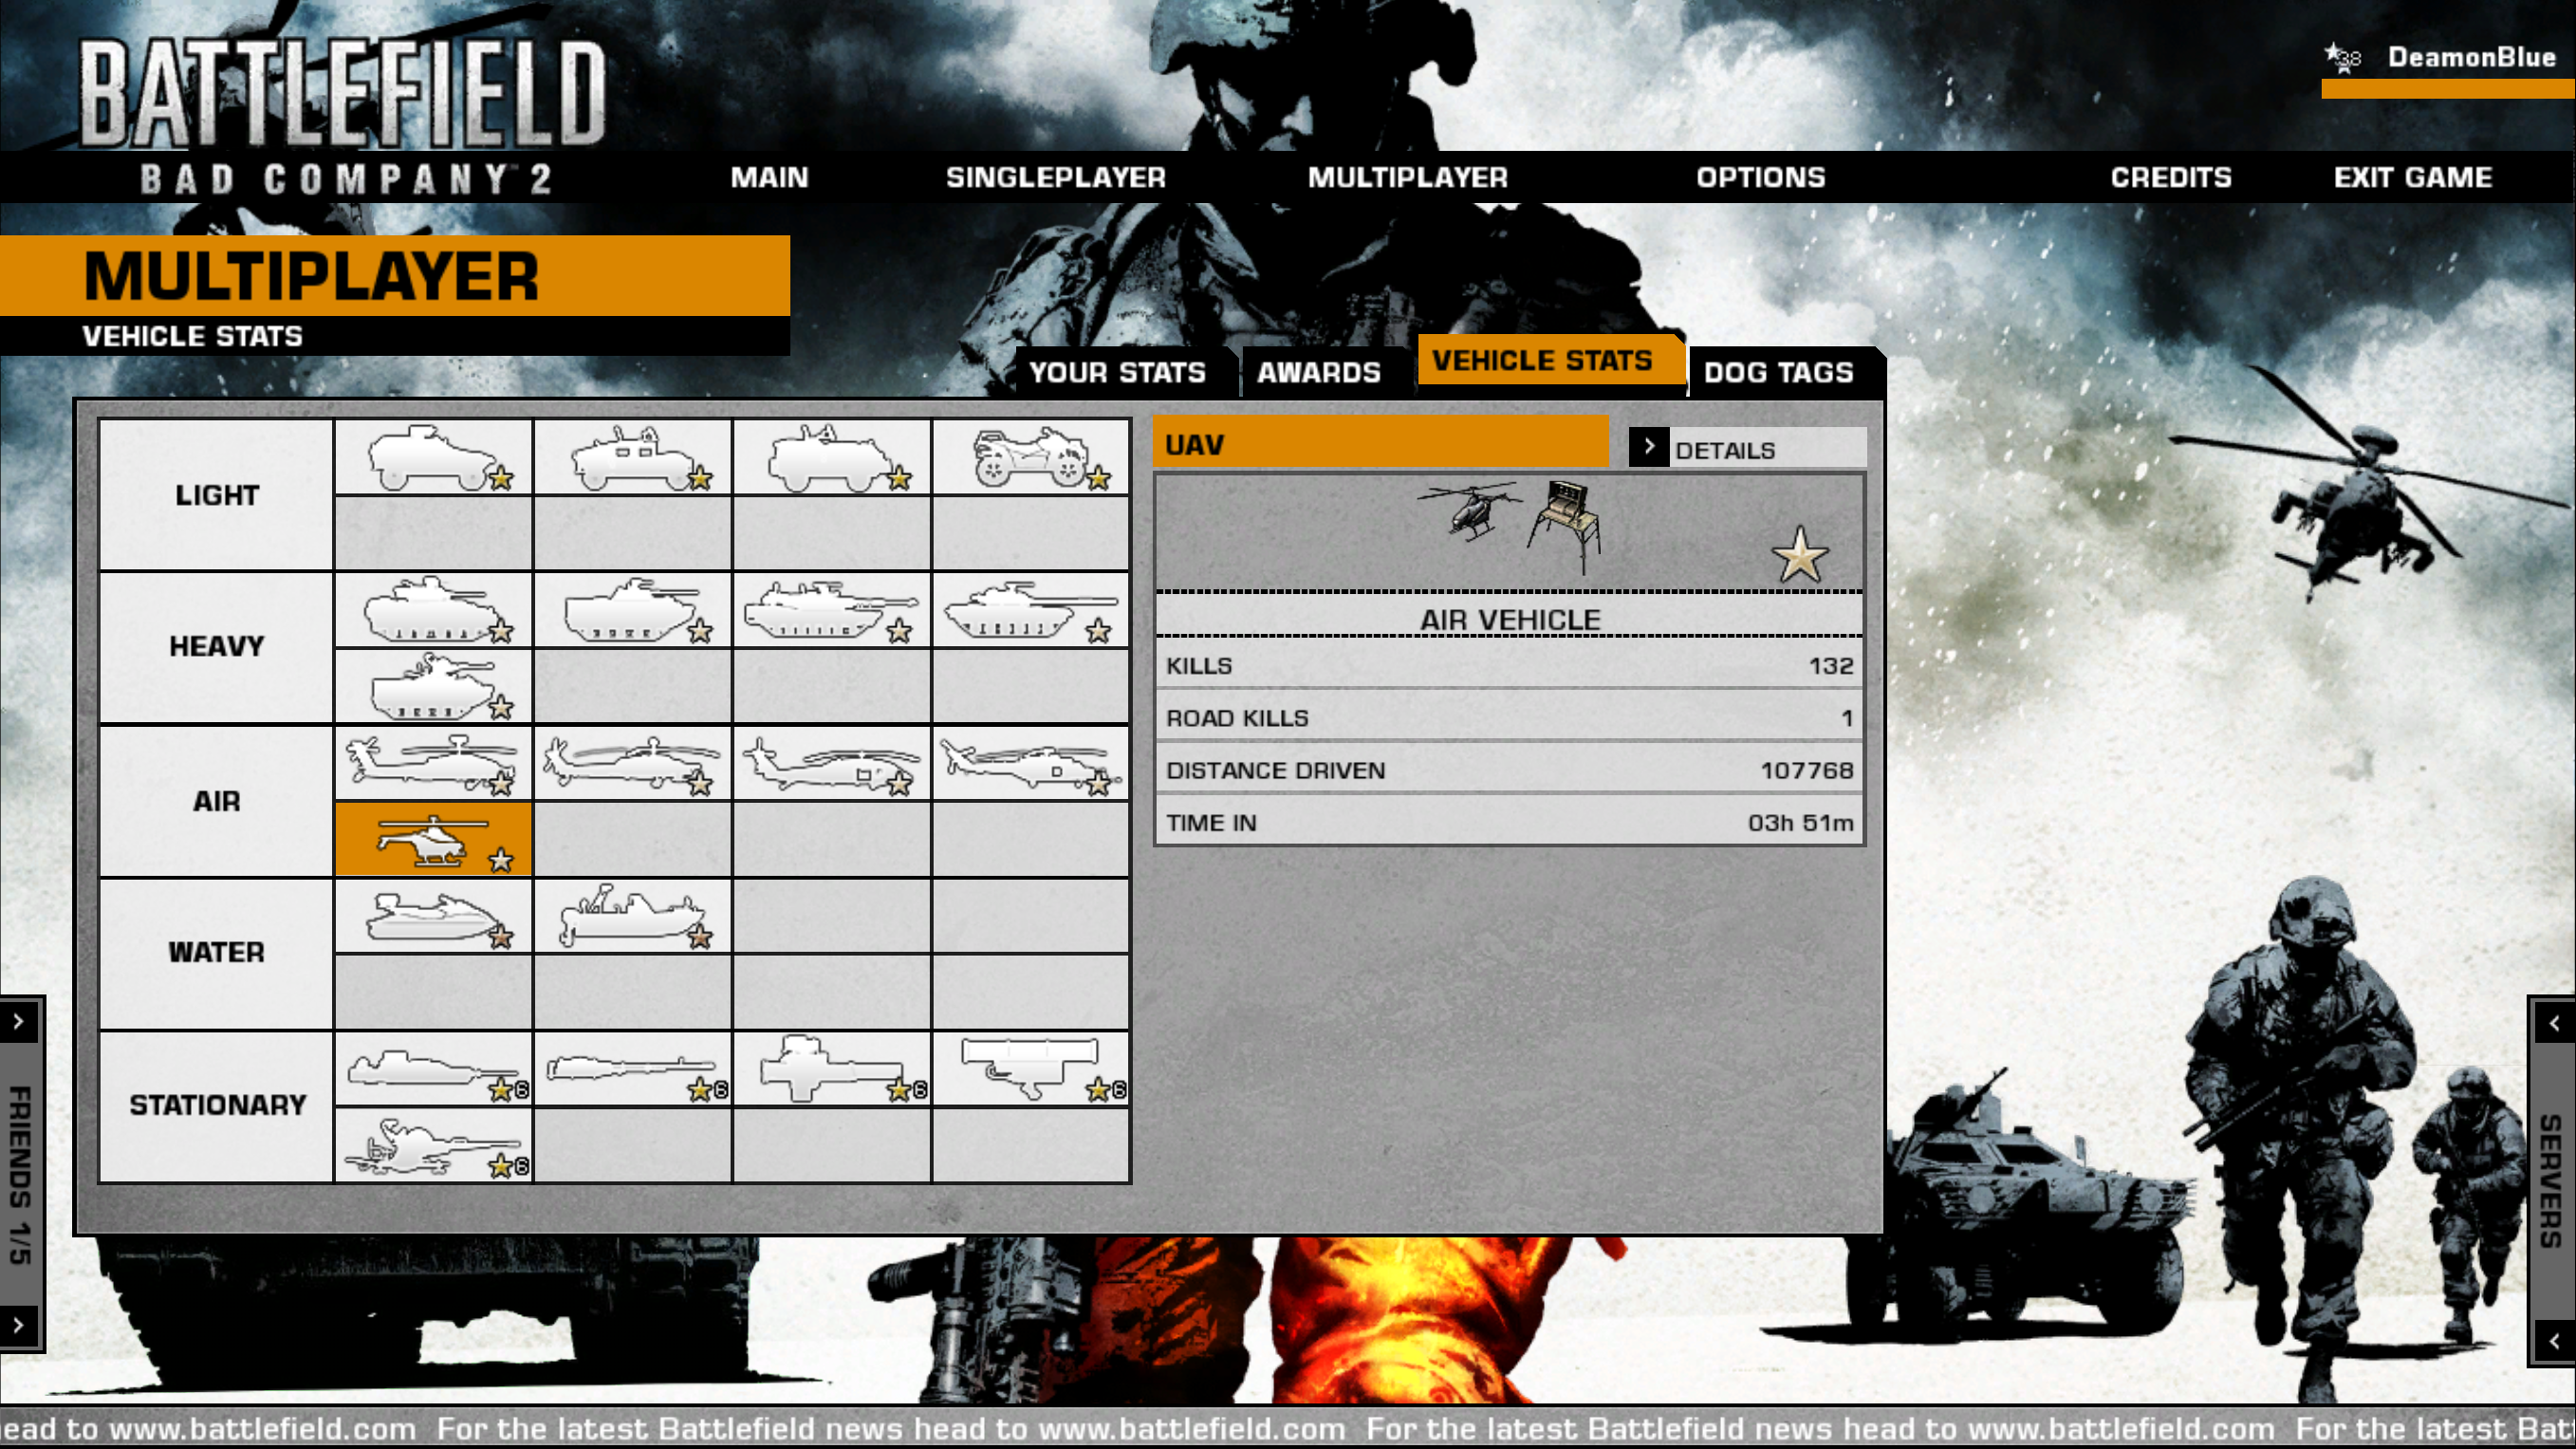The height and width of the screenshot is (1449, 2576).
Task: Open the Options menu
Action: point(1761,177)
